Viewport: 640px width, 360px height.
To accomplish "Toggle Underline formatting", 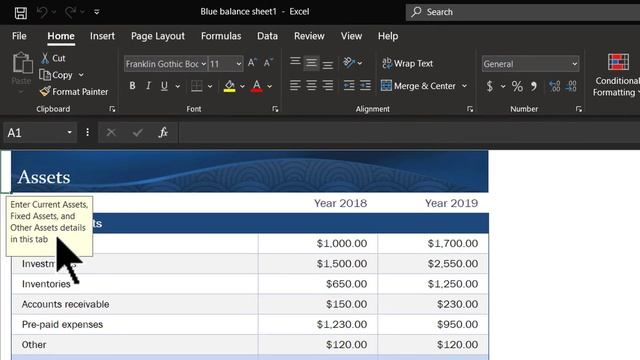I will (x=164, y=86).
